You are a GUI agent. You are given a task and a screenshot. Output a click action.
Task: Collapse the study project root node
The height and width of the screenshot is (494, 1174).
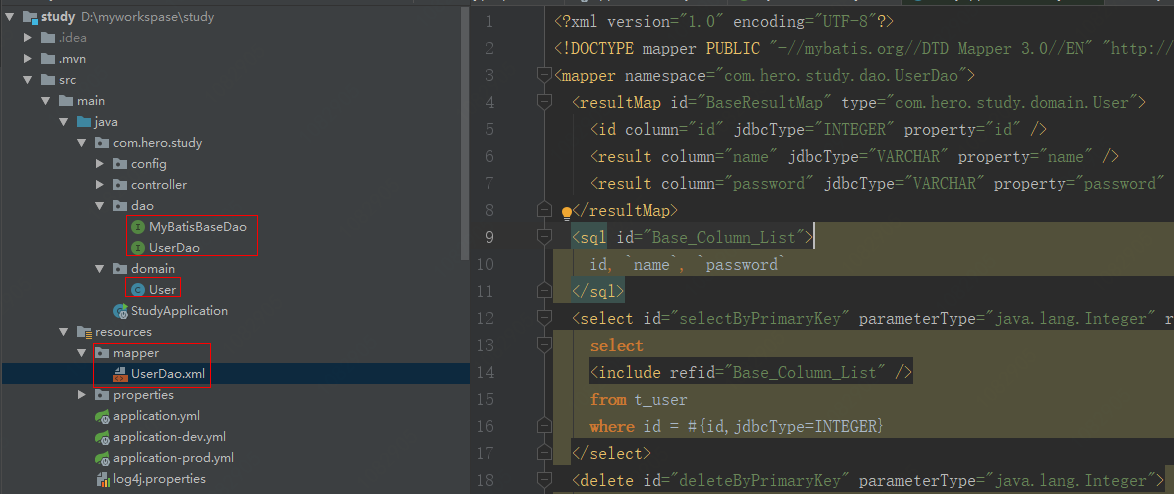[10, 16]
